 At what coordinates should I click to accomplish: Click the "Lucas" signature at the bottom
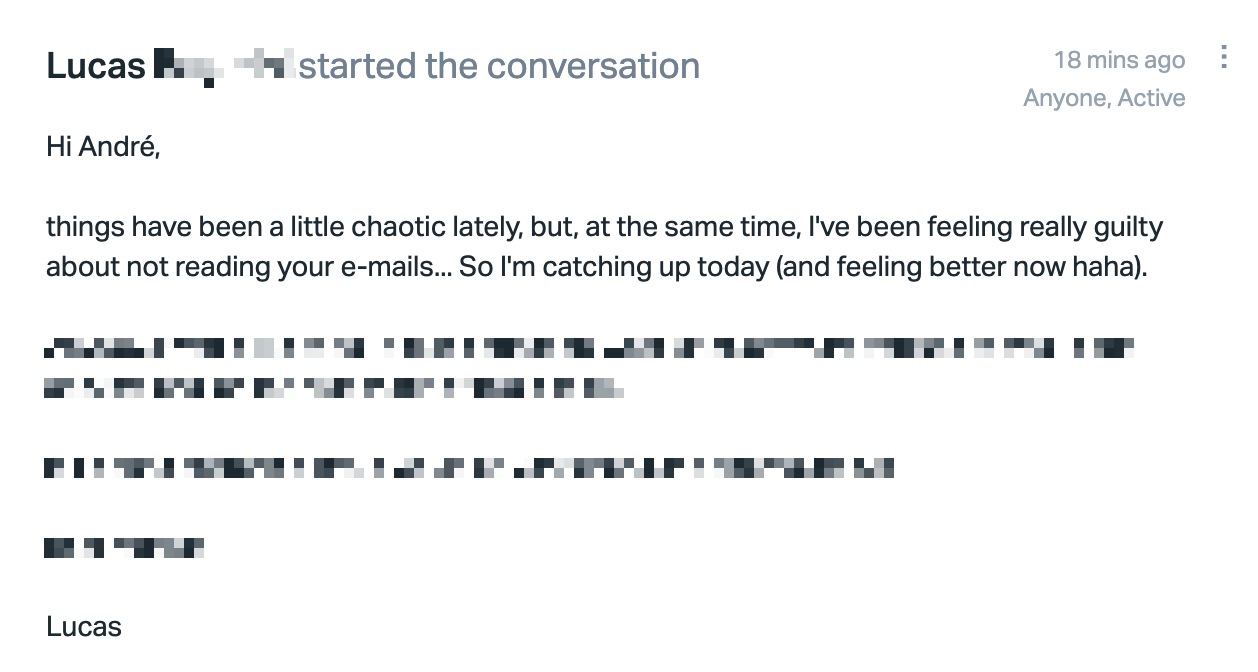pyautogui.click(x=84, y=627)
